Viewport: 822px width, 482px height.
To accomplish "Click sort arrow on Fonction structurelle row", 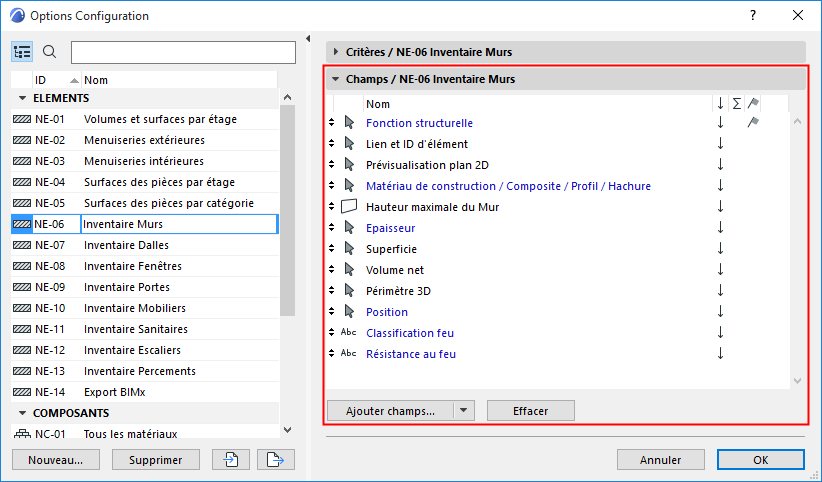I will pyautogui.click(x=719, y=123).
